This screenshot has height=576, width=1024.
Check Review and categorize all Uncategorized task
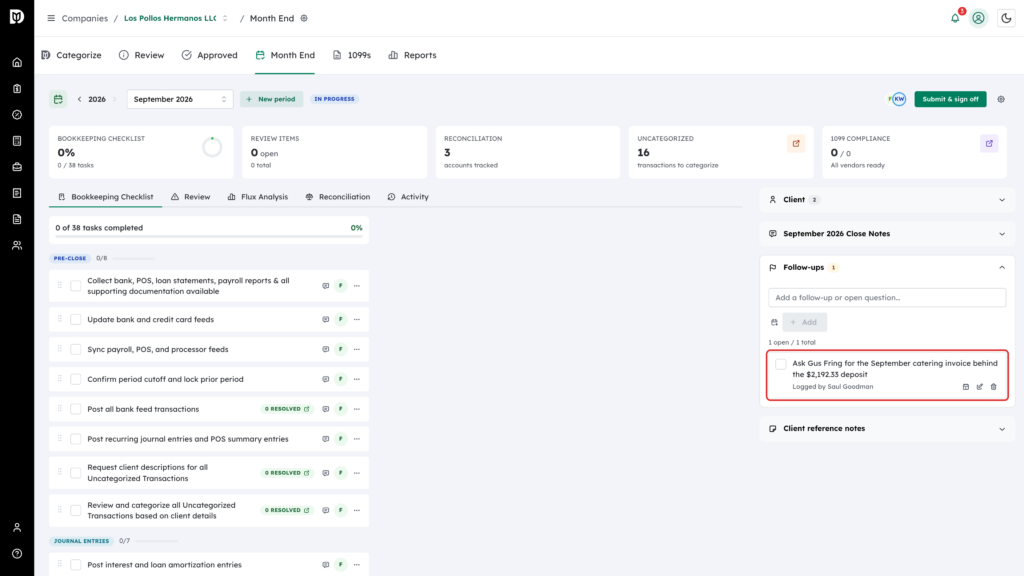76,511
